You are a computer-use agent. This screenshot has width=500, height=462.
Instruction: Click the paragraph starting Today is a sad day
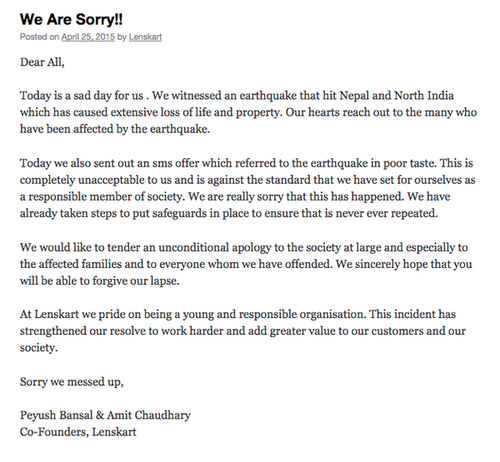[248, 112]
